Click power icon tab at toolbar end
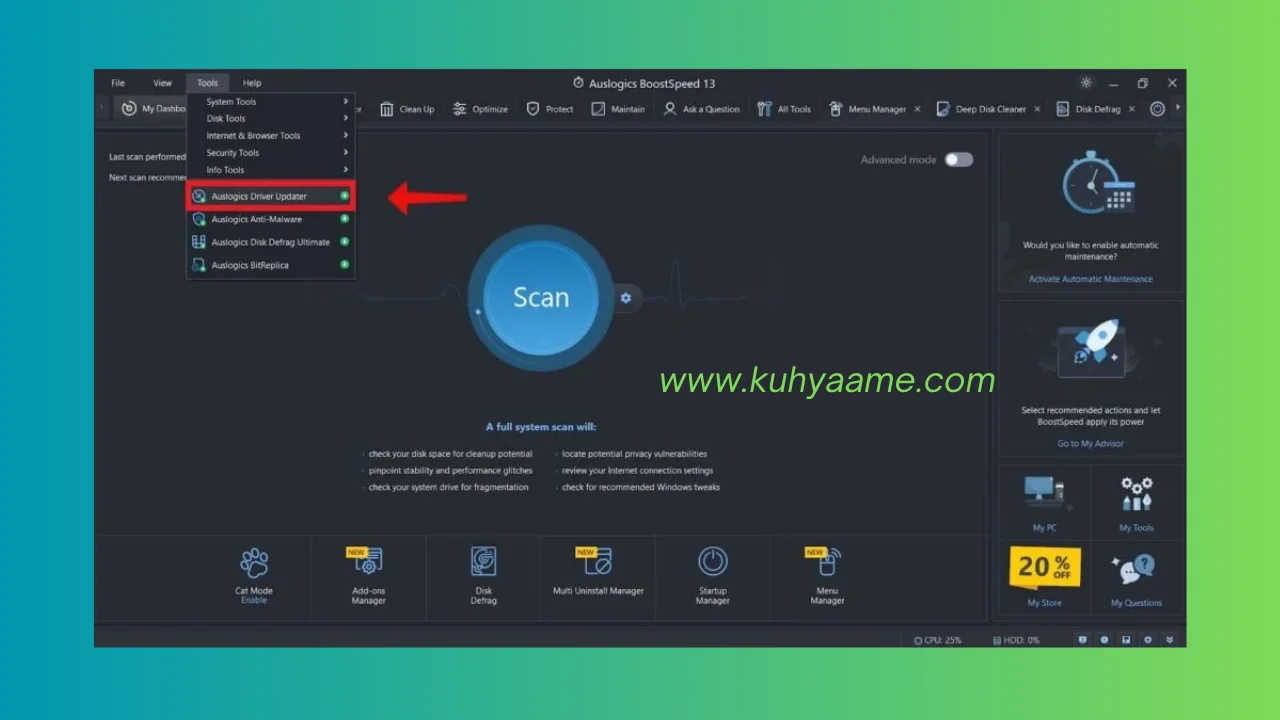The height and width of the screenshot is (720, 1280). point(1157,109)
